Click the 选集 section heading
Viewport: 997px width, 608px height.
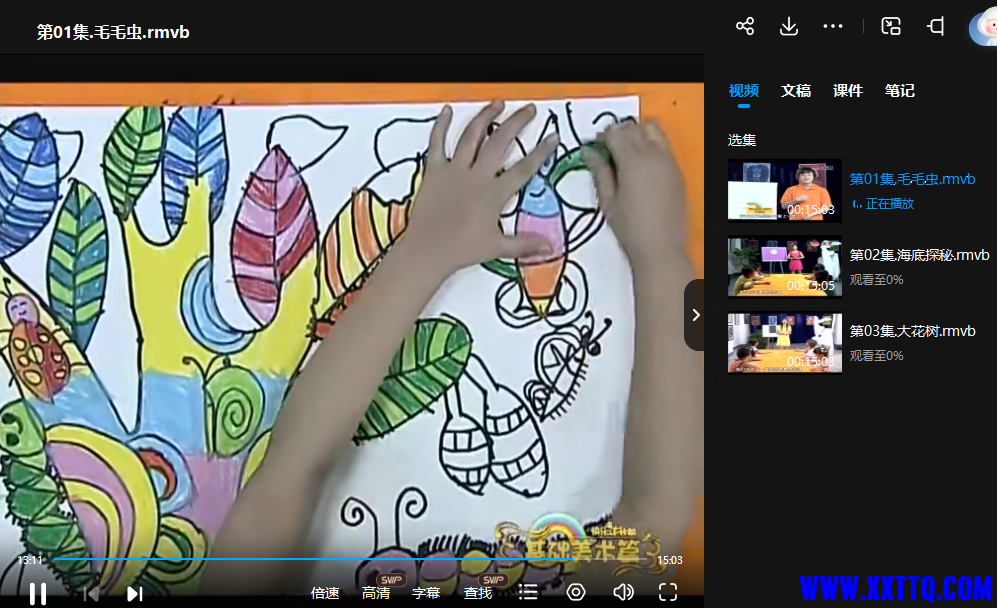(x=742, y=140)
